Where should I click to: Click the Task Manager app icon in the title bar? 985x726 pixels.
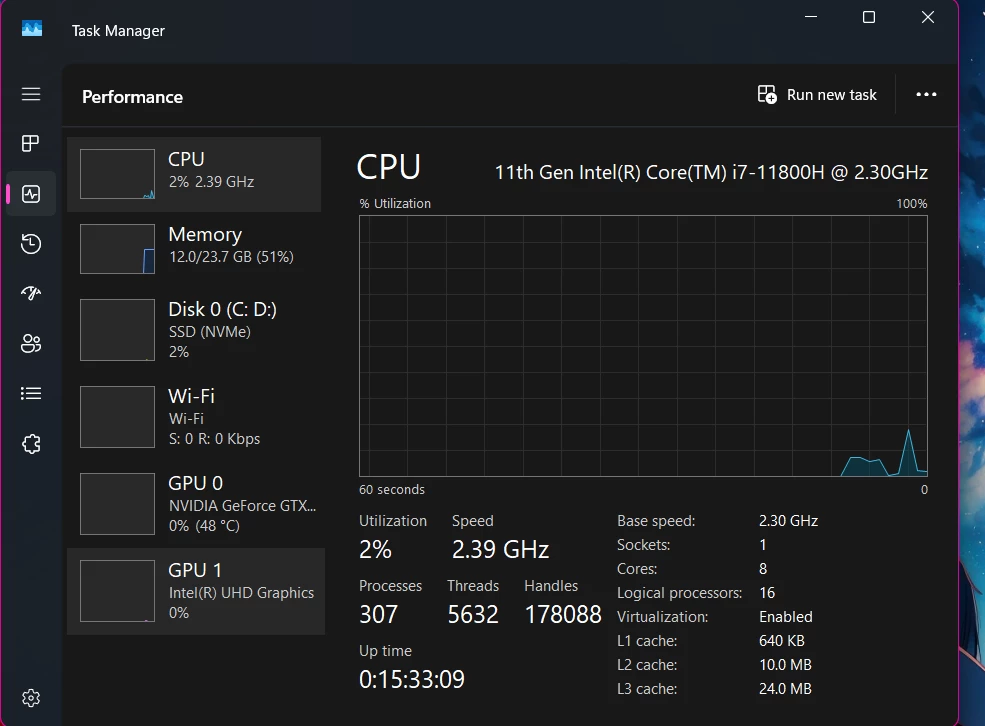(x=32, y=30)
